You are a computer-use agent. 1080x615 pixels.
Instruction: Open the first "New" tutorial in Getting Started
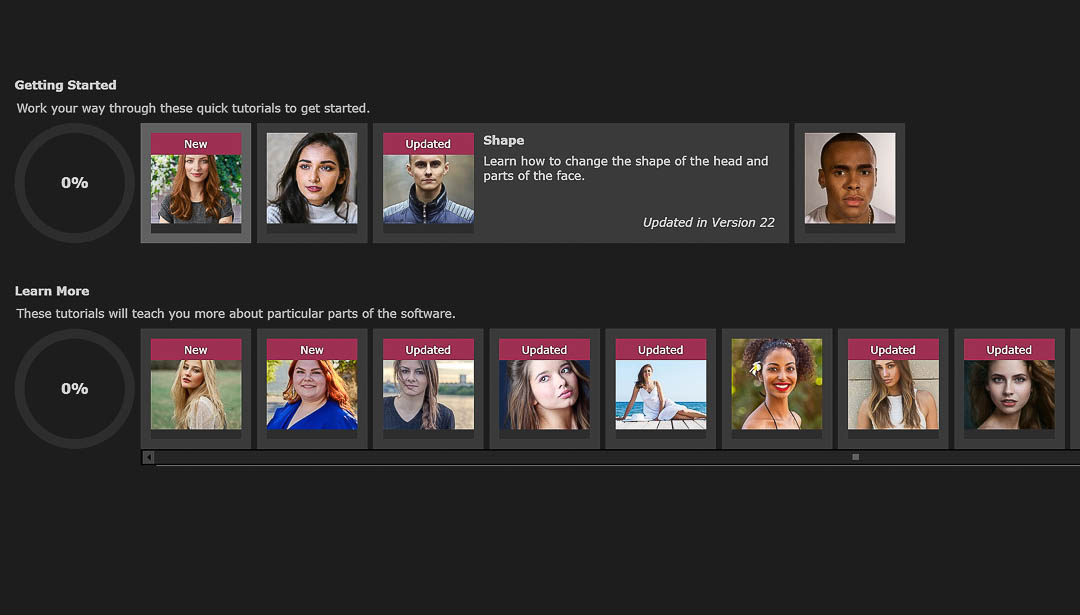195,190
